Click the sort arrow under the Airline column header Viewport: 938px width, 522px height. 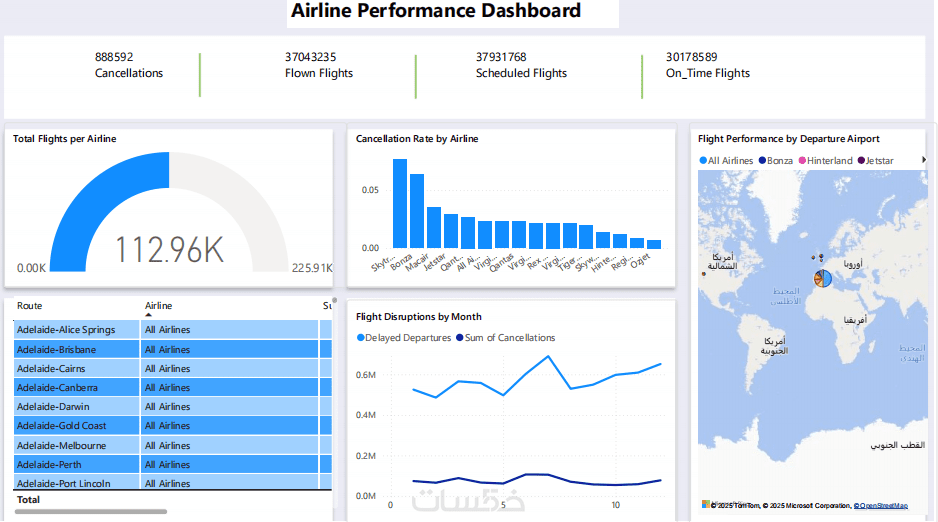(x=148, y=315)
